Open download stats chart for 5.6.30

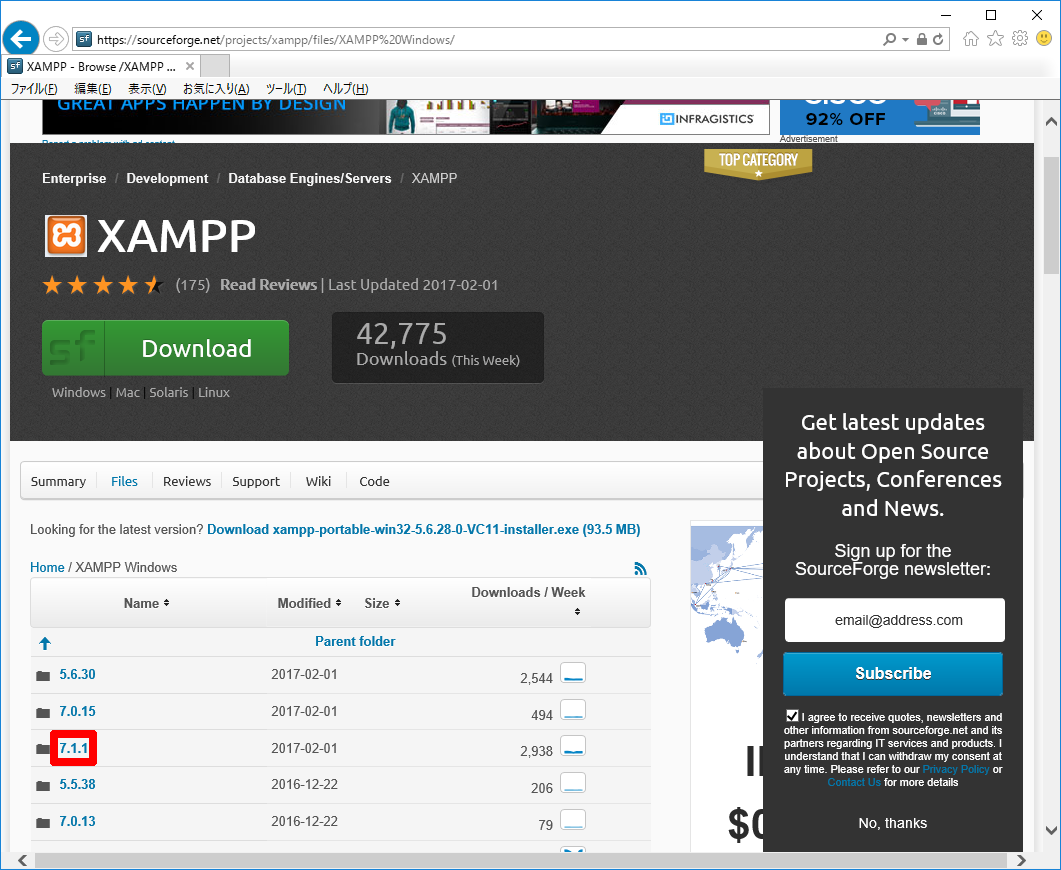(x=573, y=674)
